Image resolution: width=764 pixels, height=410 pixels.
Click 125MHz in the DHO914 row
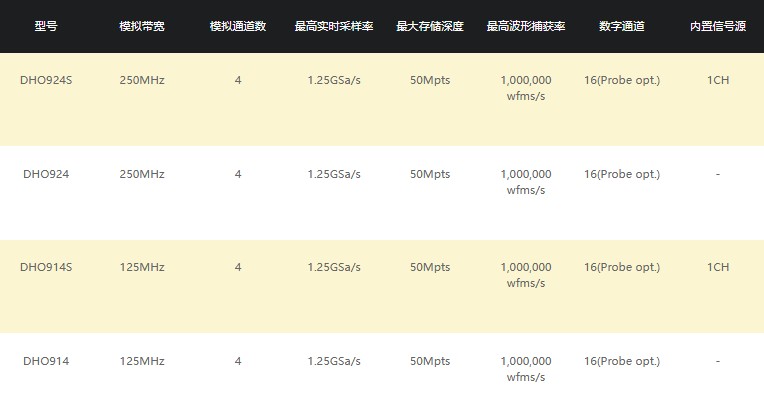click(142, 361)
